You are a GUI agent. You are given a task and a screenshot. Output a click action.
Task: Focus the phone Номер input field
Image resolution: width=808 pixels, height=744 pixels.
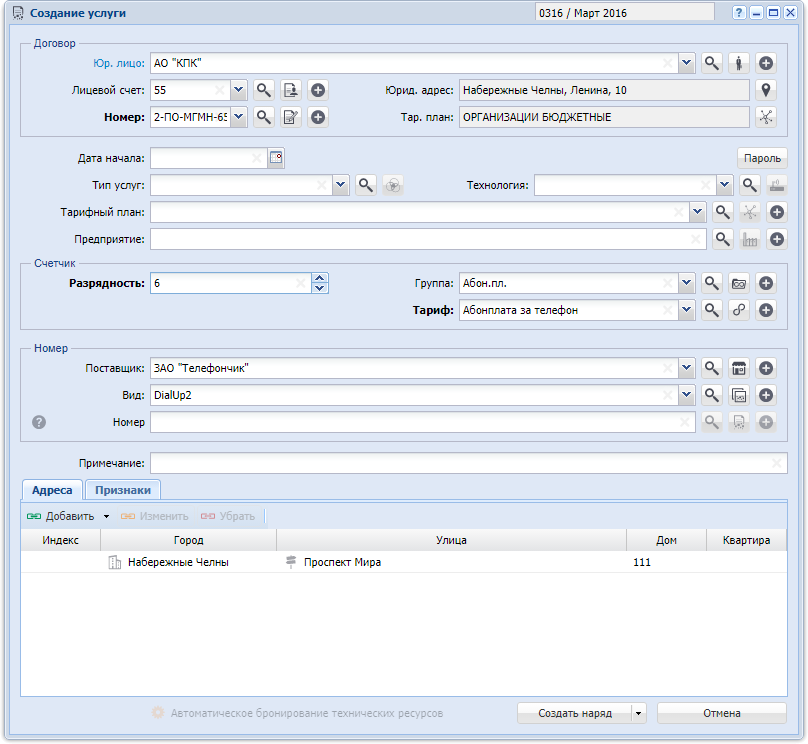423,422
